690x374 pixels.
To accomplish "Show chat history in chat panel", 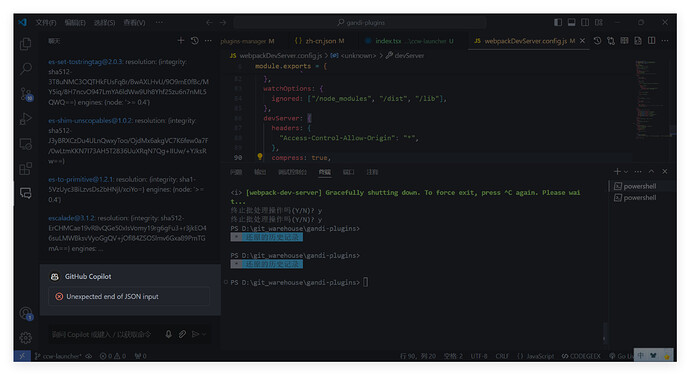I will point(195,40).
